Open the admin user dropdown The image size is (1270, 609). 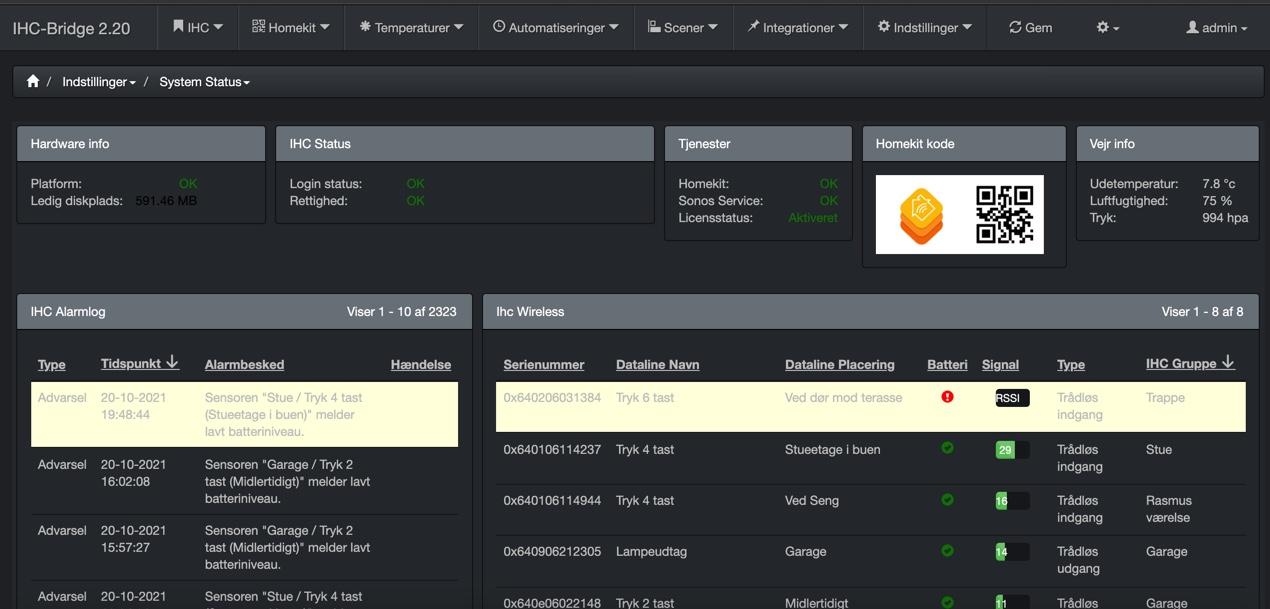coord(1216,28)
